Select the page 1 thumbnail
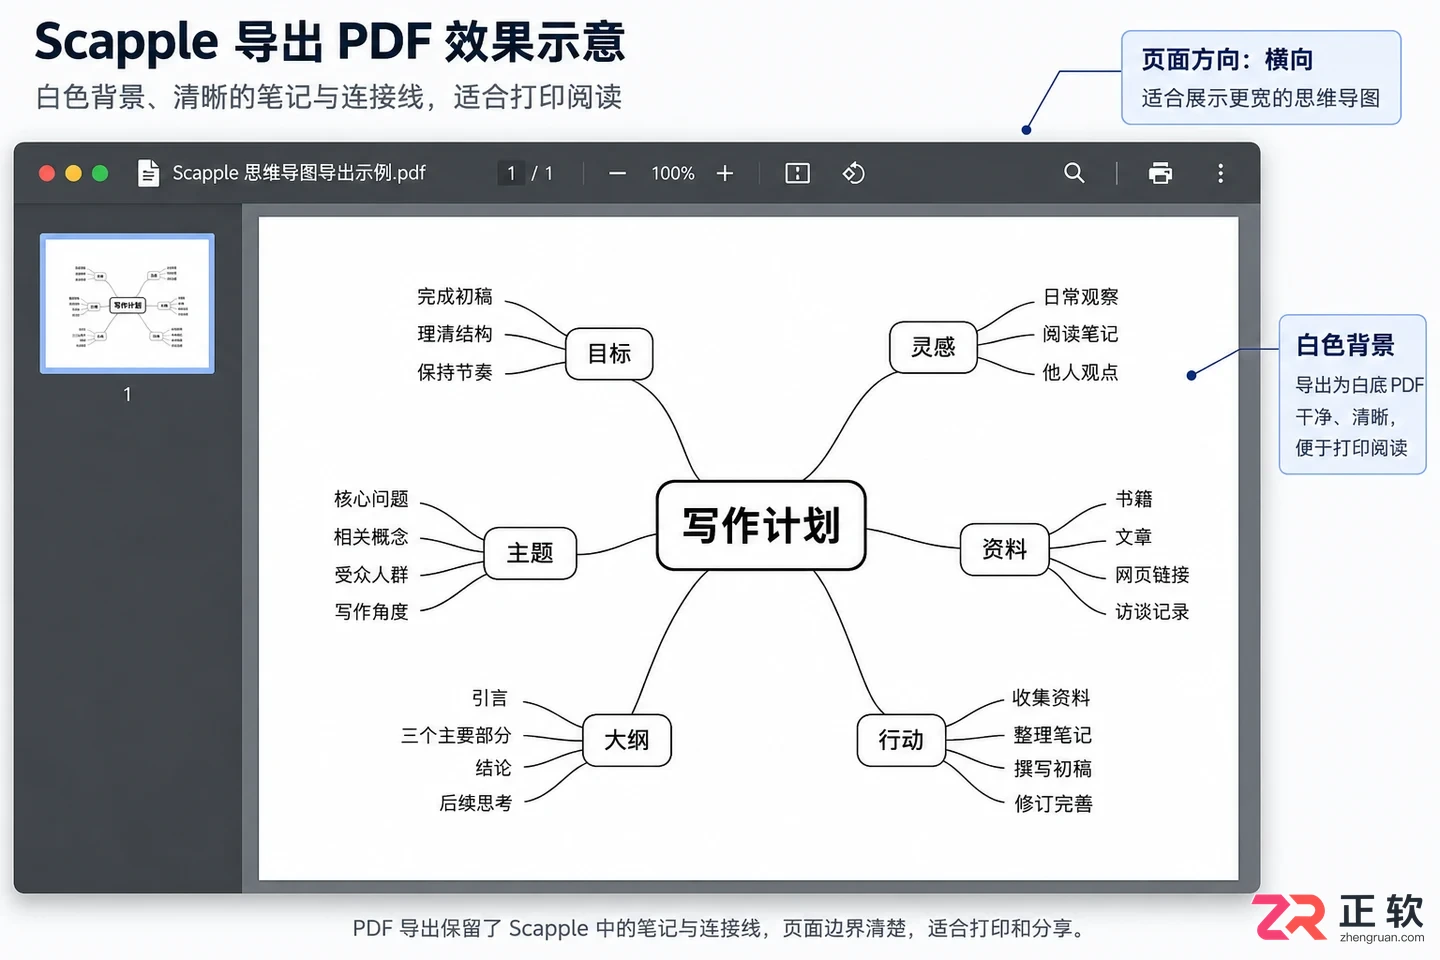The height and width of the screenshot is (960, 1440). pyautogui.click(x=127, y=303)
